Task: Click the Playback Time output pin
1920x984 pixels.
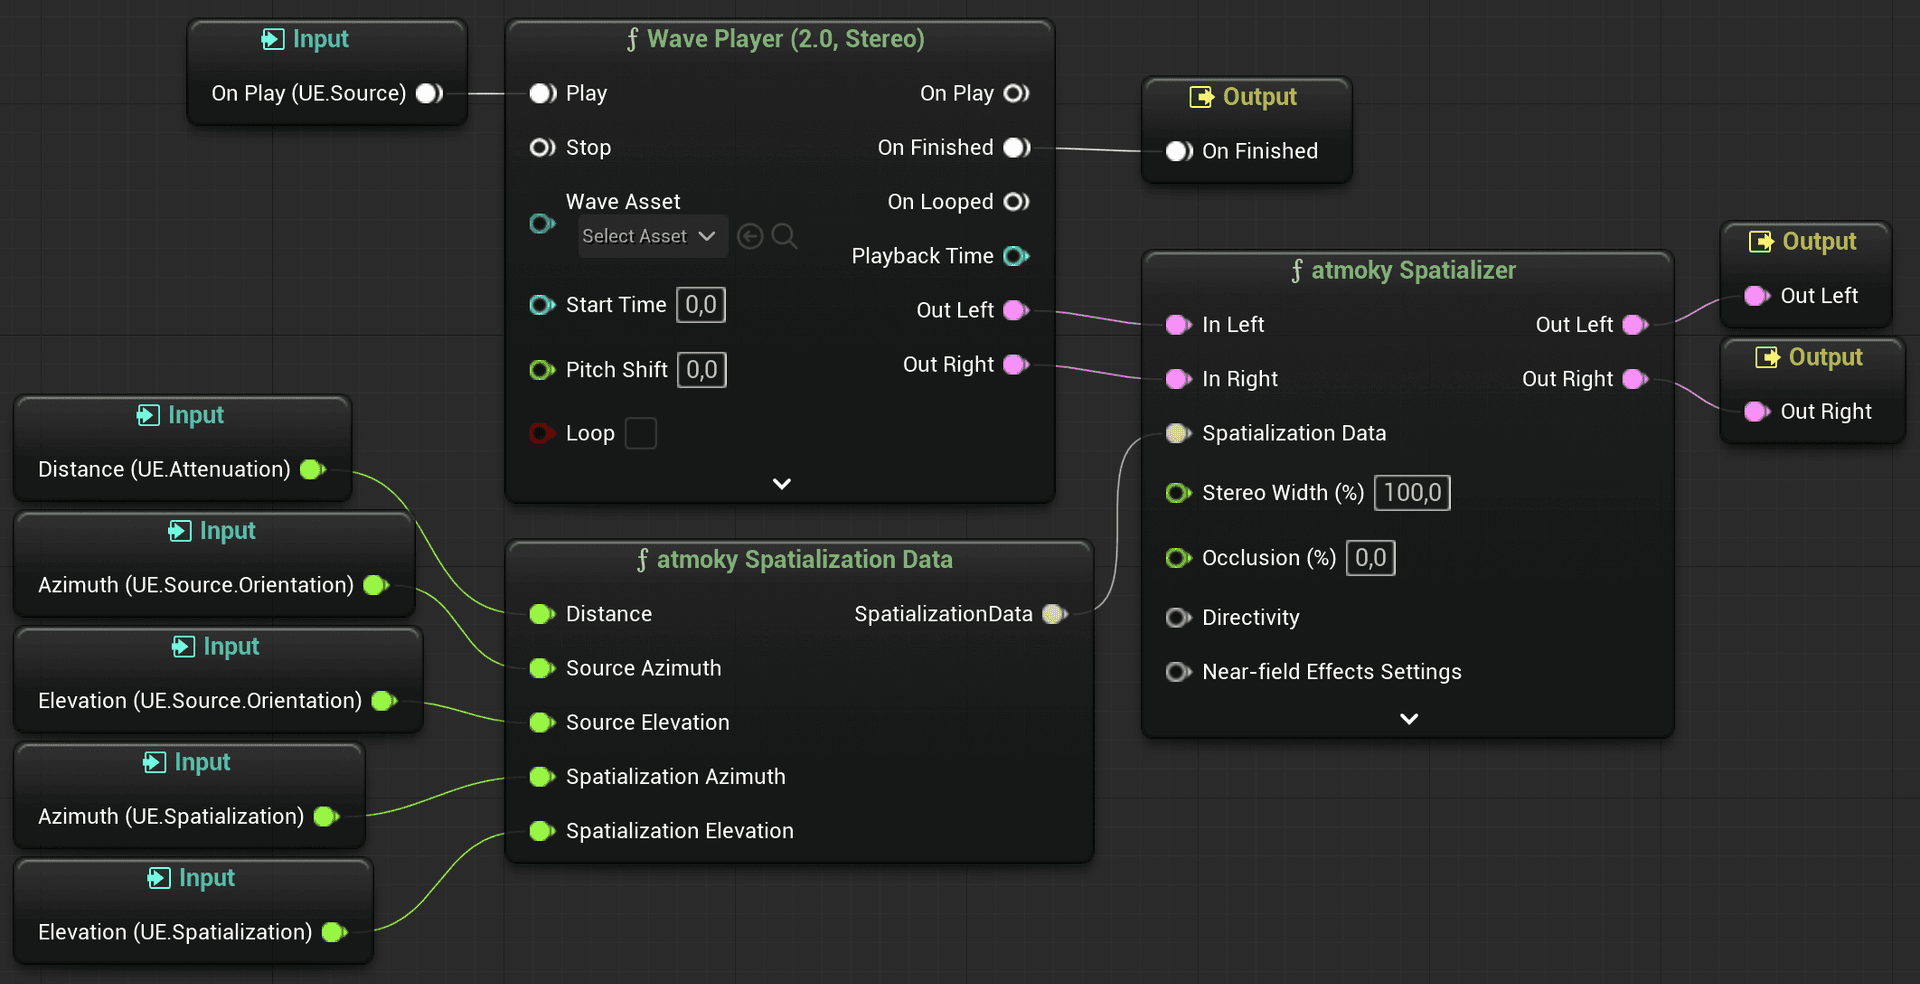Action: (1016, 256)
